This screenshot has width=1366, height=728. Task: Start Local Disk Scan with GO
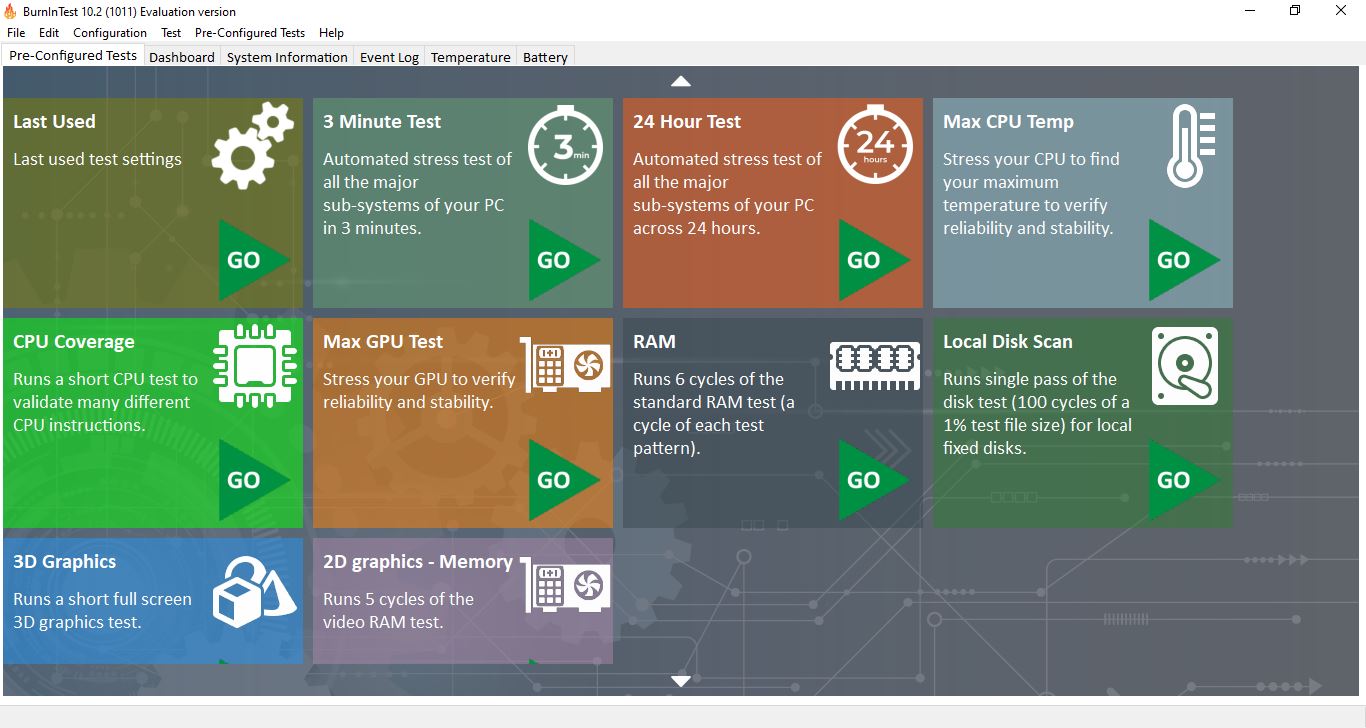tap(1183, 480)
